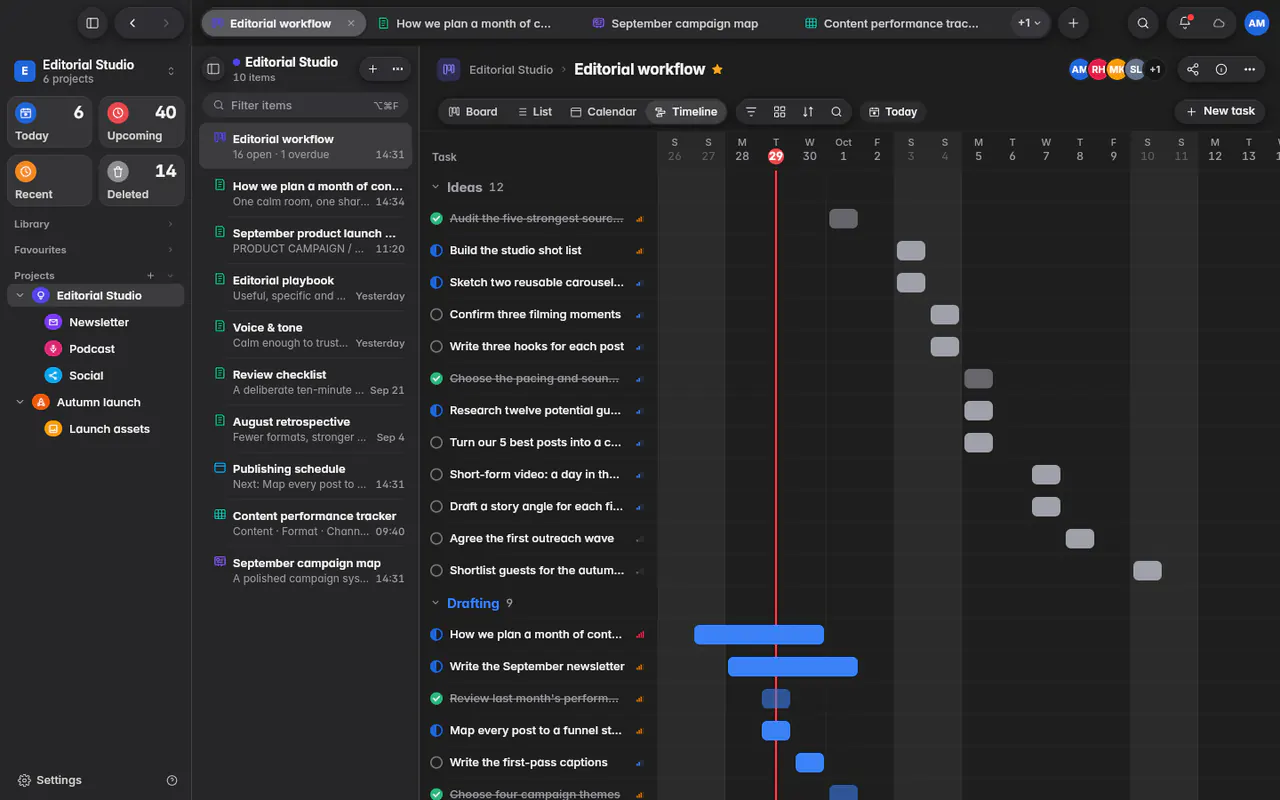Open the help icon beside Settings
1280x800 pixels.
click(172, 780)
